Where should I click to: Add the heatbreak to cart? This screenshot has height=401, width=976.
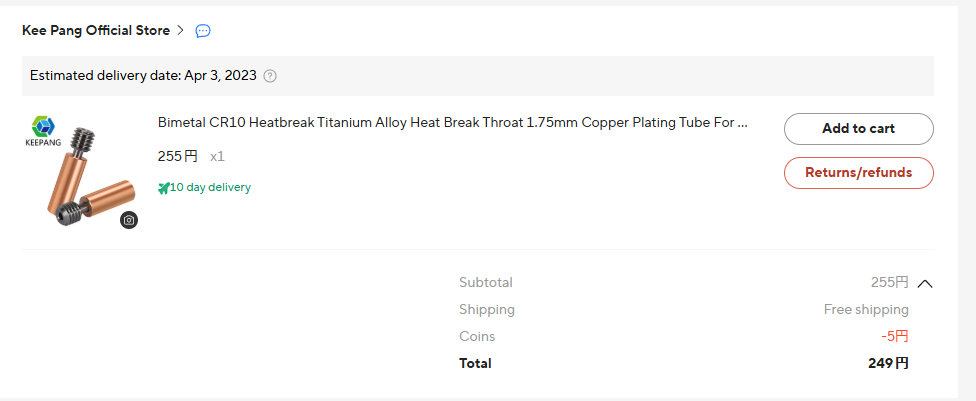click(x=858, y=129)
